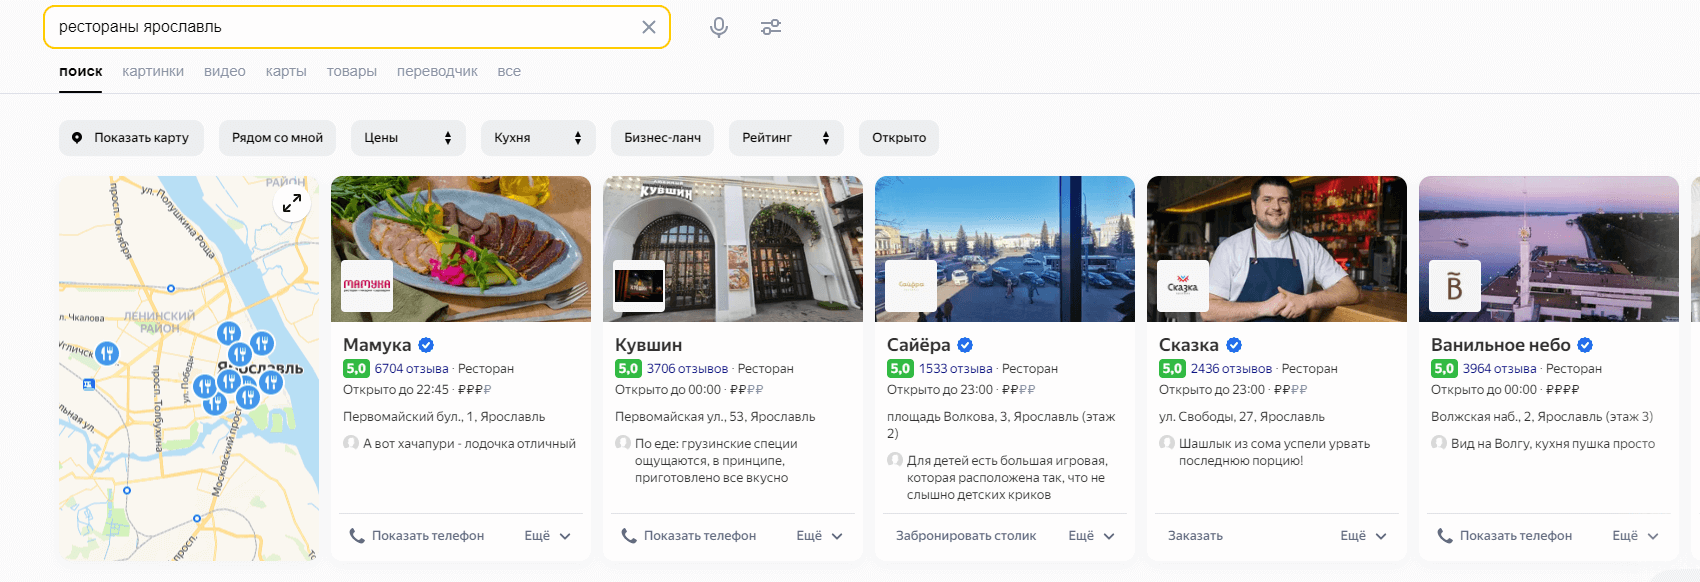The width and height of the screenshot is (1700, 582).
Task: Click the review А вот хачапури - лодочка отличный
Action: click(469, 444)
